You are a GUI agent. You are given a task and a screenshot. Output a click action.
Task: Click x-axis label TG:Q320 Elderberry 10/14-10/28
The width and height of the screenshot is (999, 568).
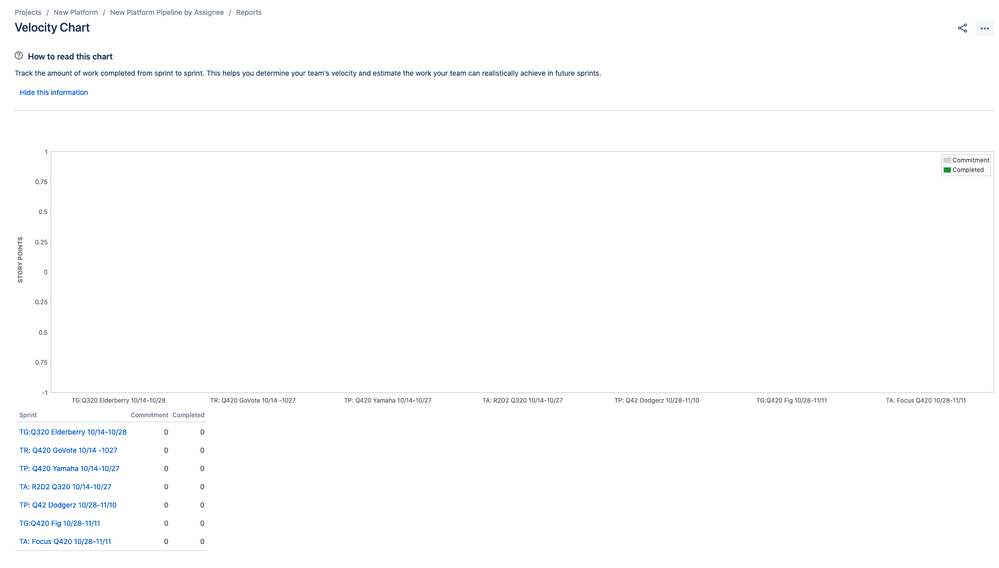pos(119,401)
